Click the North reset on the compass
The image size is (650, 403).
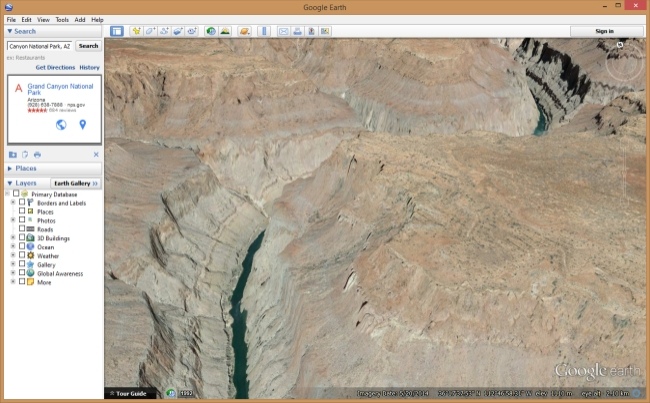point(620,45)
